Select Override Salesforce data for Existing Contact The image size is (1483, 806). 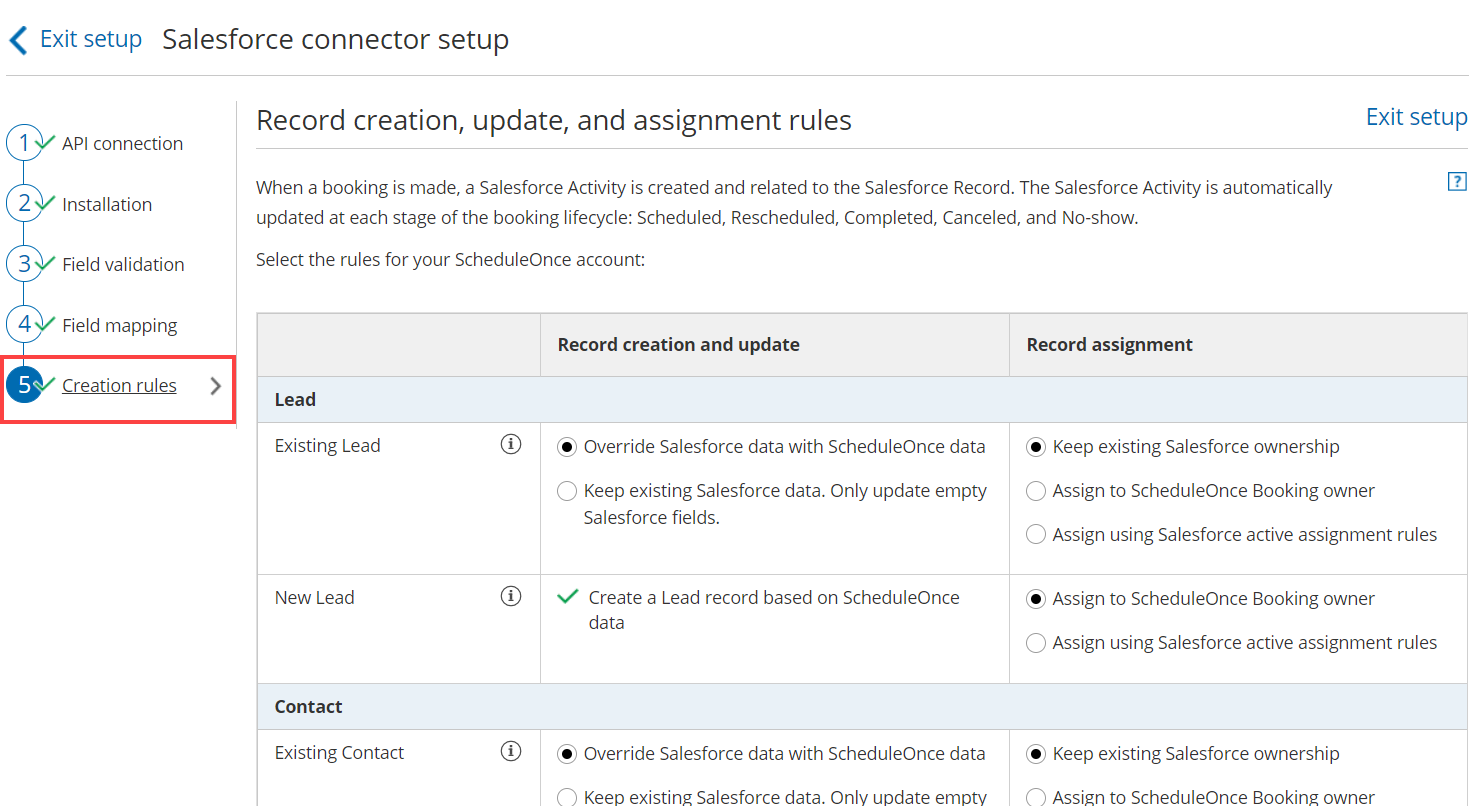point(567,754)
